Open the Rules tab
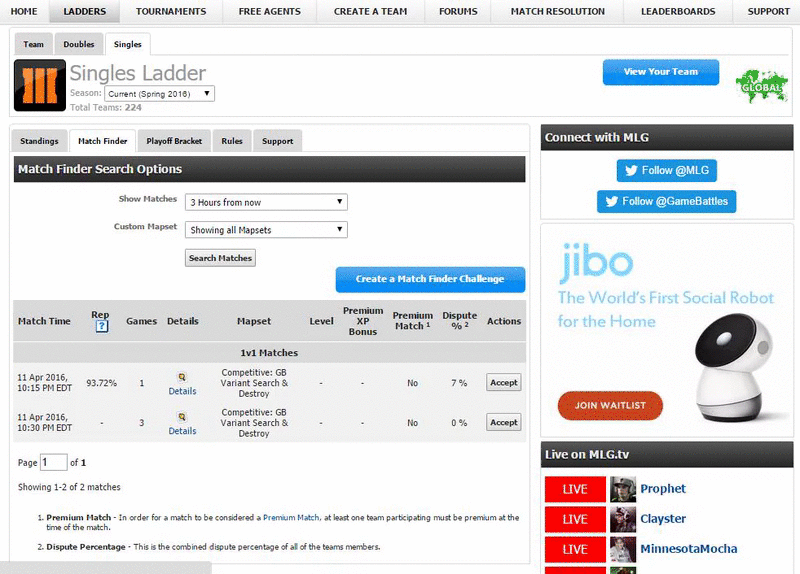The height and width of the screenshot is (574, 800). [232, 141]
